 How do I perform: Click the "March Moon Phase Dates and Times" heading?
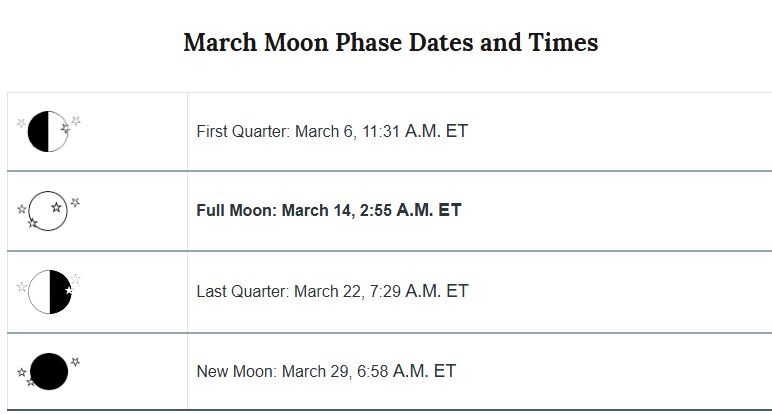(x=391, y=42)
